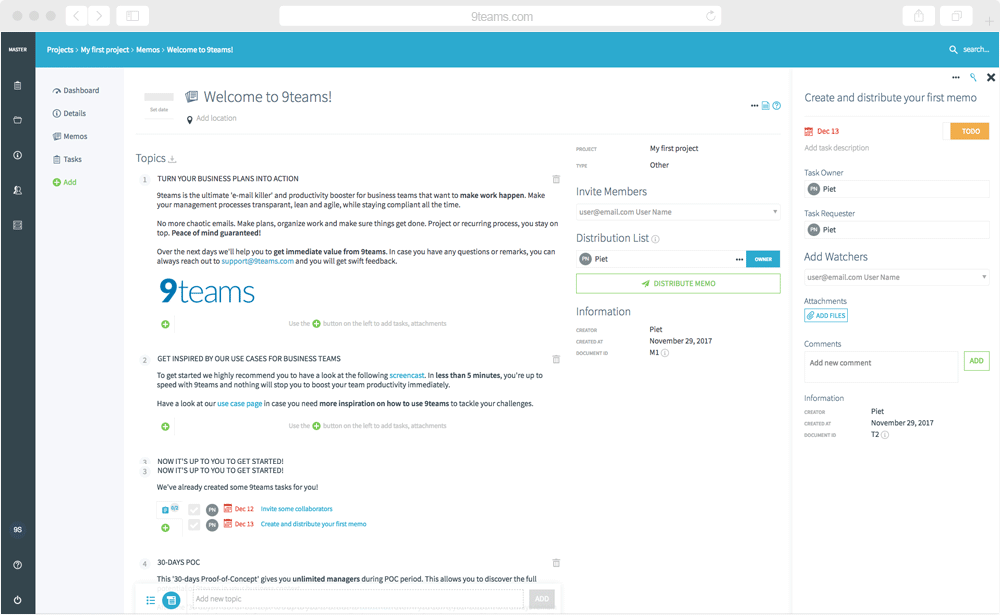The image size is (1000, 615).
Task: Click the round blue memo button at bottom
Action: coord(171,600)
